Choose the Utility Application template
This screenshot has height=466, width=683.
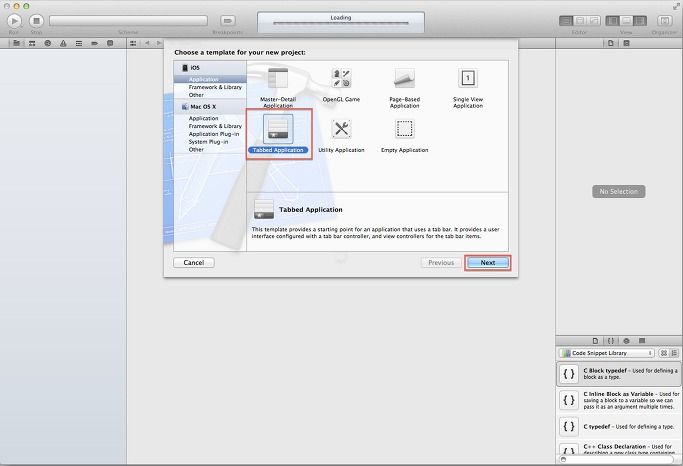[x=341, y=135]
